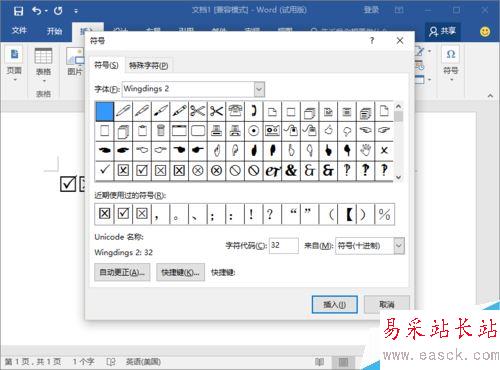
Task: Open 自动更正(A)... settings
Action: click(122, 272)
